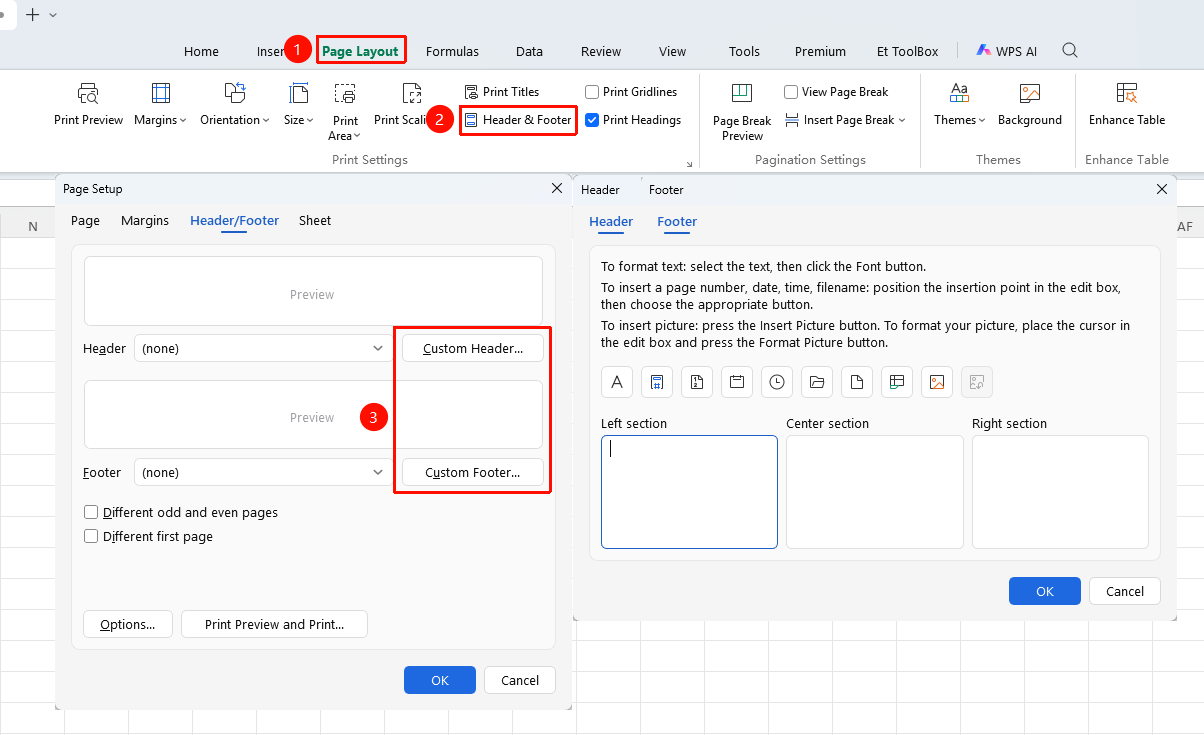Toggle View Page Break checkbox
The height and width of the screenshot is (735, 1204).
[x=792, y=92]
